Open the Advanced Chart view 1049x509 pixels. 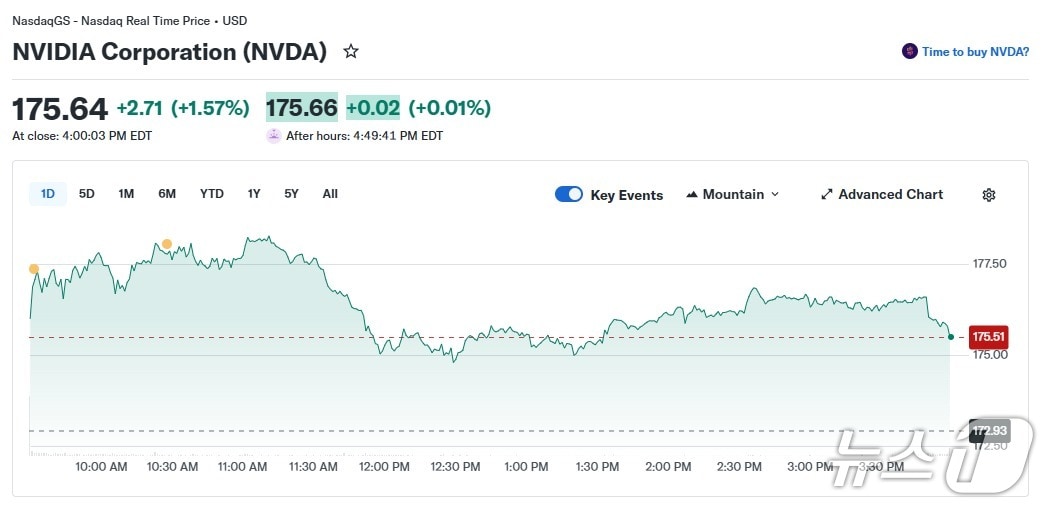(890, 195)
